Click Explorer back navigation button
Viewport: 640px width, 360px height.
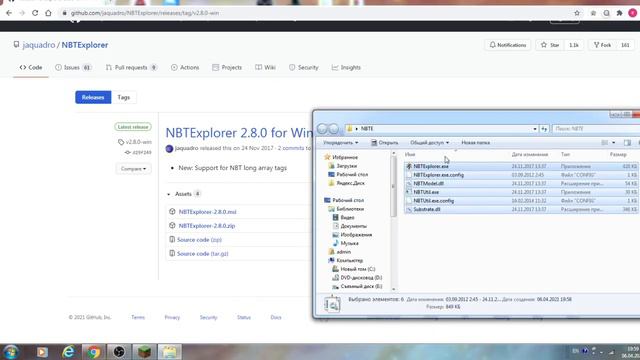(x=322, y=129)
